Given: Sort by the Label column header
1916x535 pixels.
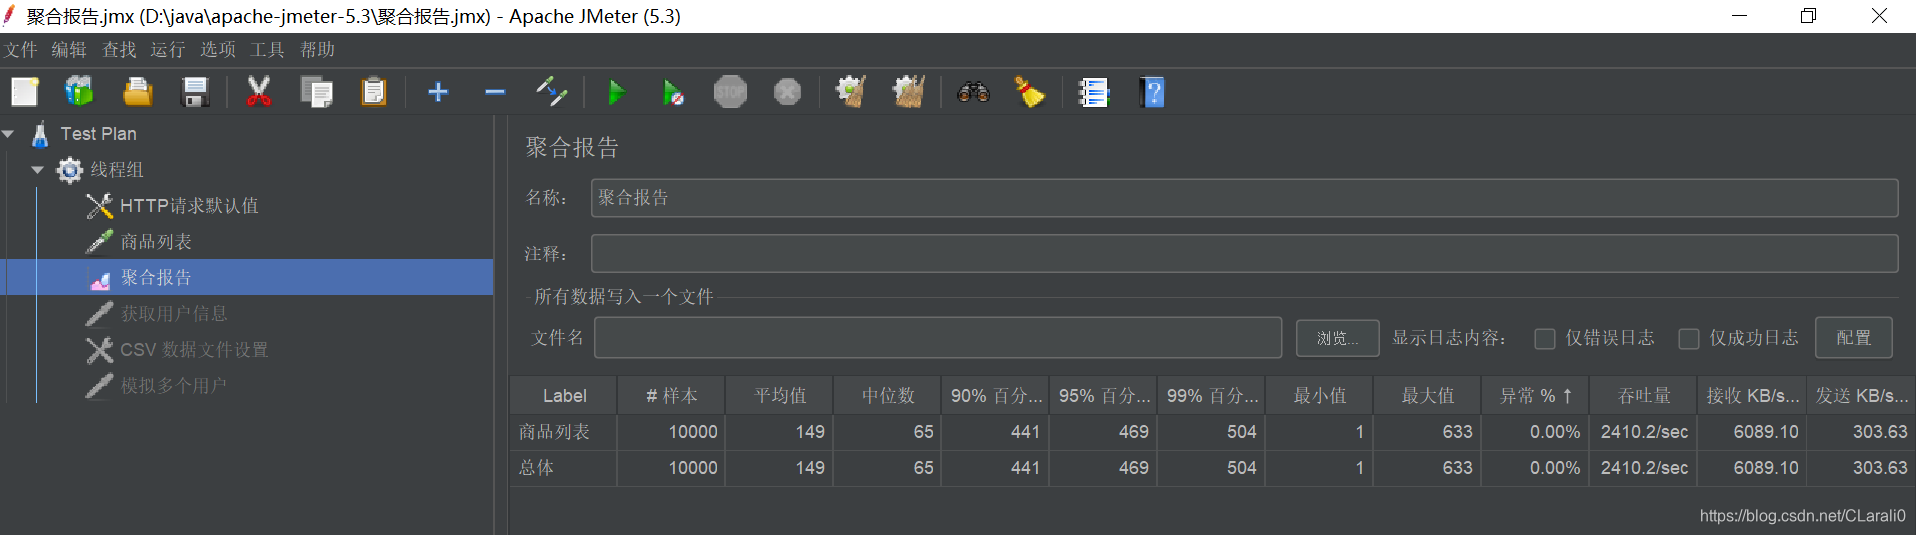Looking at the screenshot, I should tap(564, 396).
